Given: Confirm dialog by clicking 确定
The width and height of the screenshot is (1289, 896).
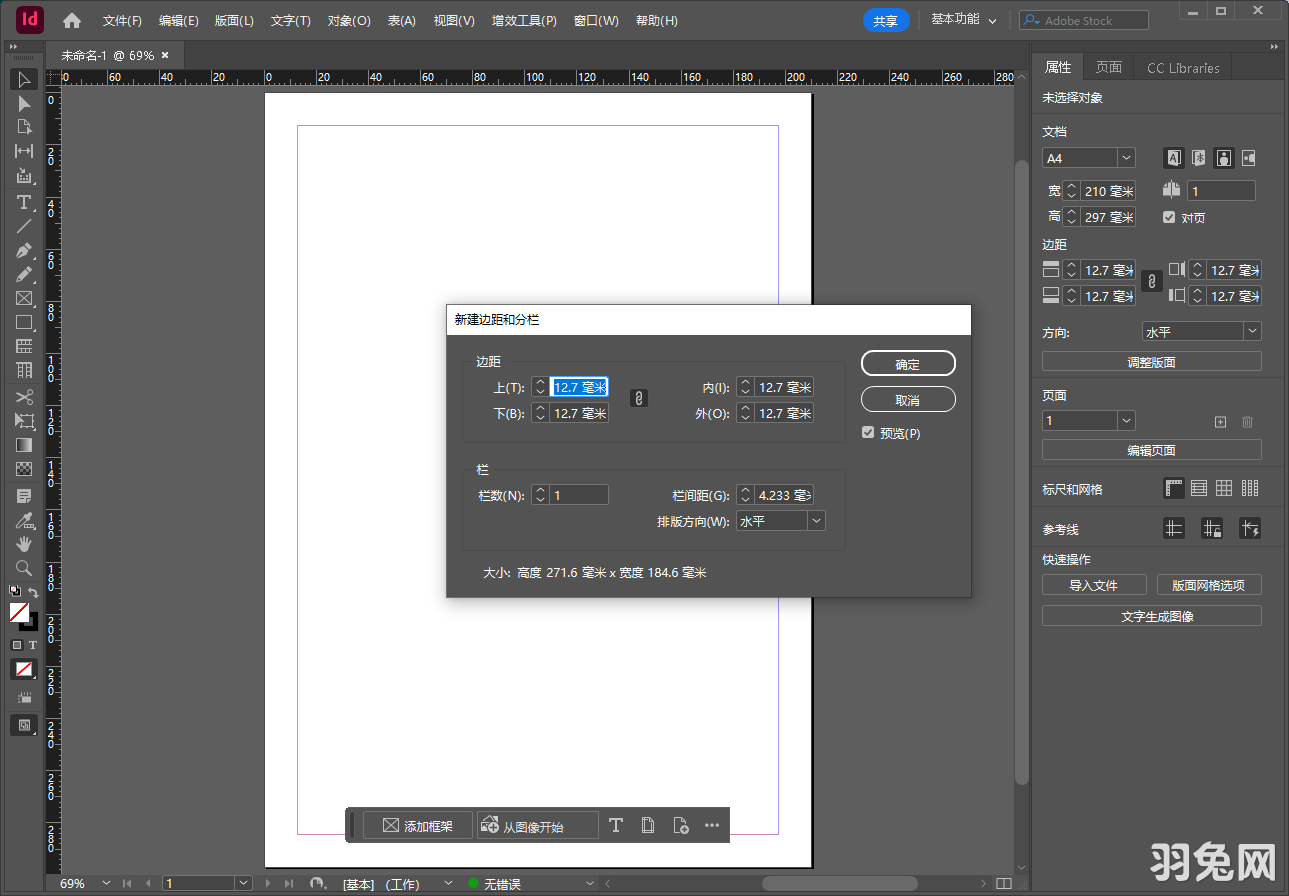Looking at the screenshot, I should click(908, 363).
